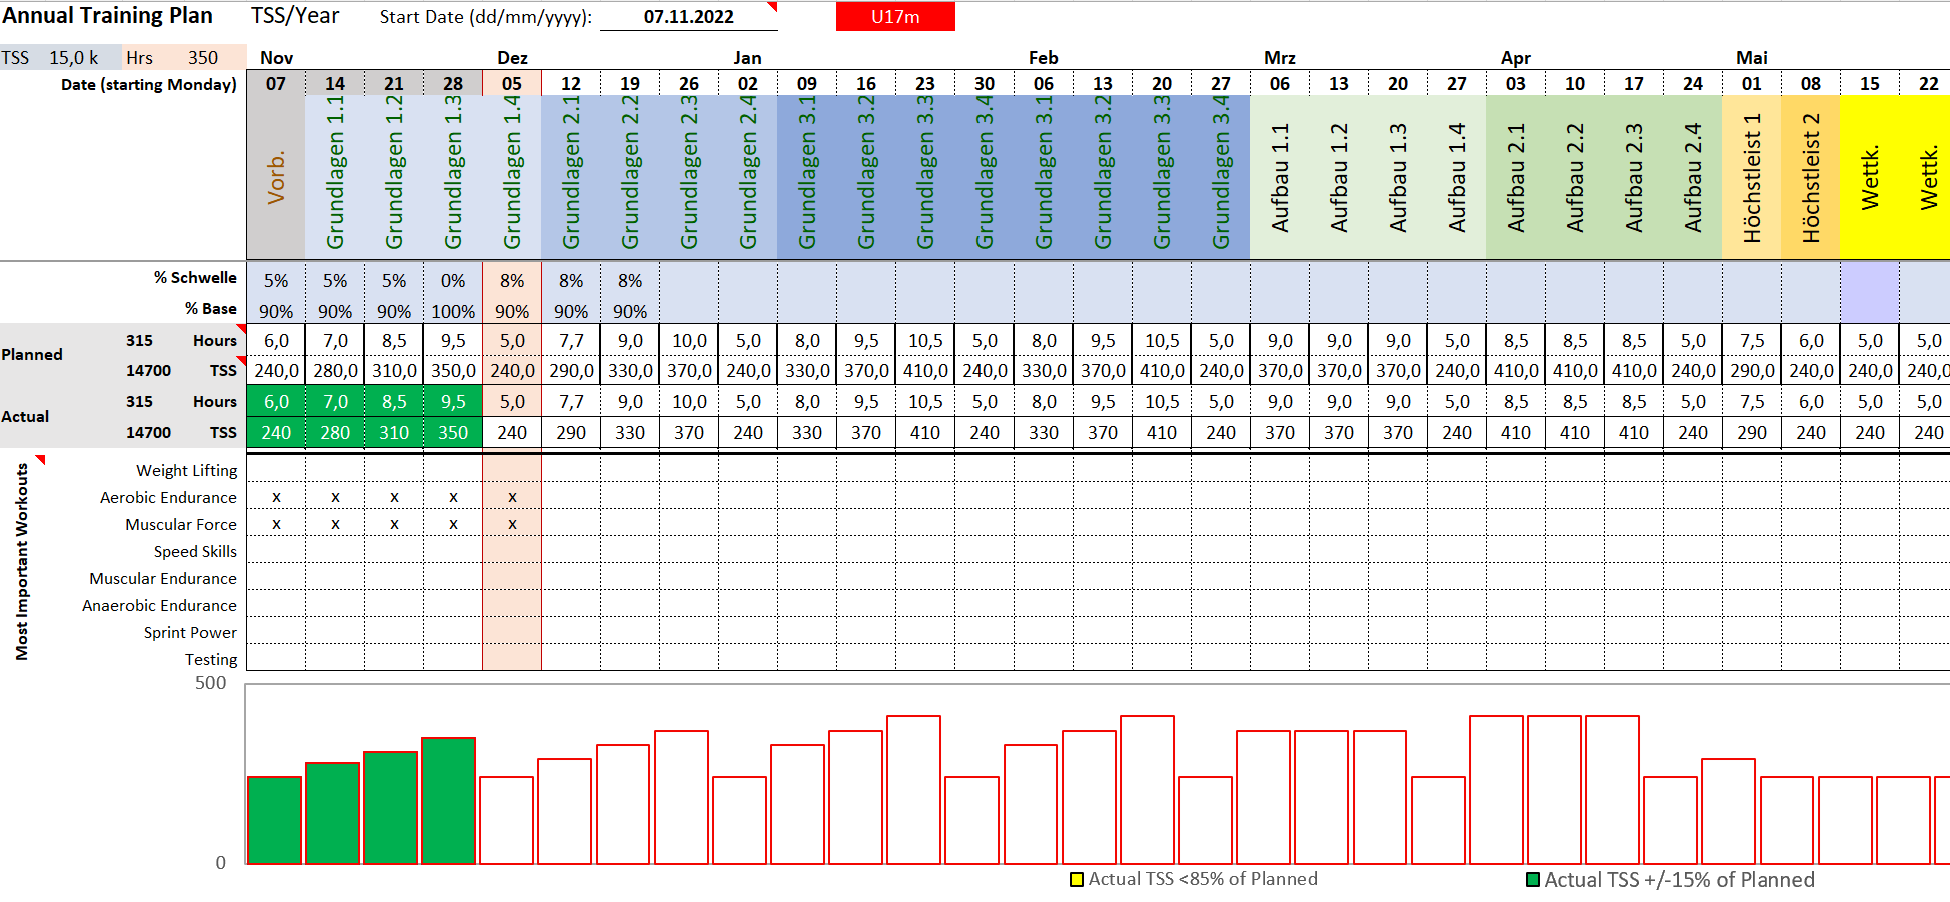Click planned TSS 290,0 for Dez 12

(571, 370)
